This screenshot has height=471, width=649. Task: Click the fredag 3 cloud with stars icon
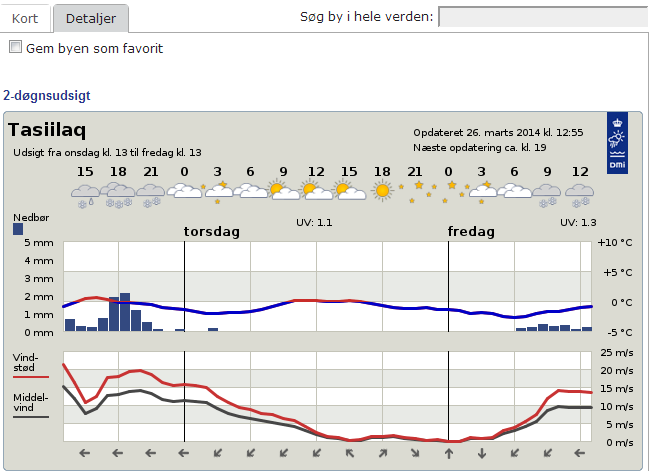482,193
